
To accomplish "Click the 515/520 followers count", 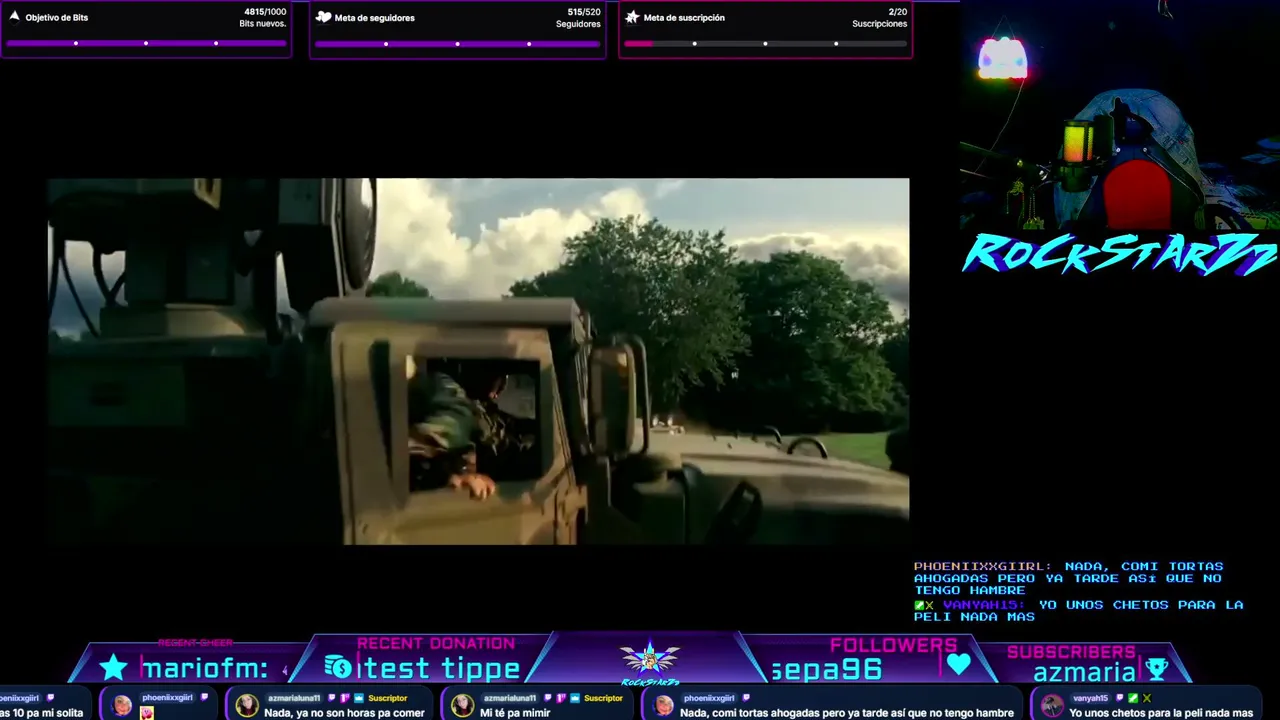I will coord(584,12).
